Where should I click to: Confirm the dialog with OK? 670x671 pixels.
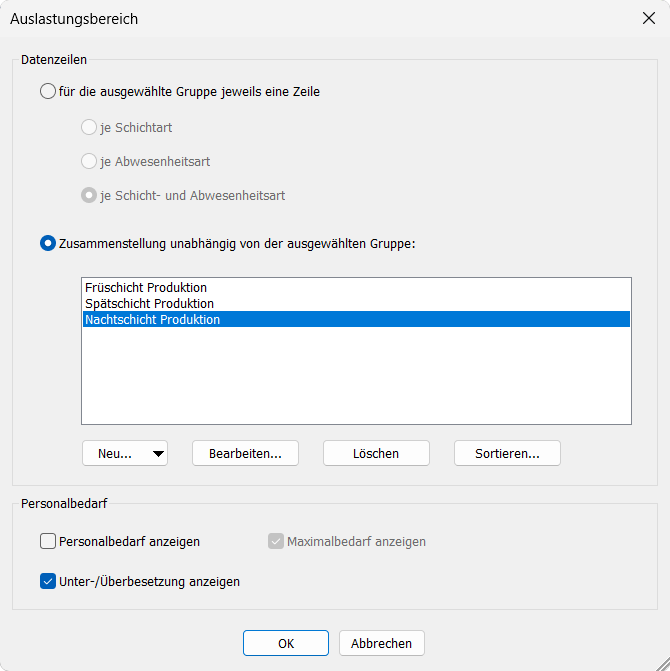286,643
